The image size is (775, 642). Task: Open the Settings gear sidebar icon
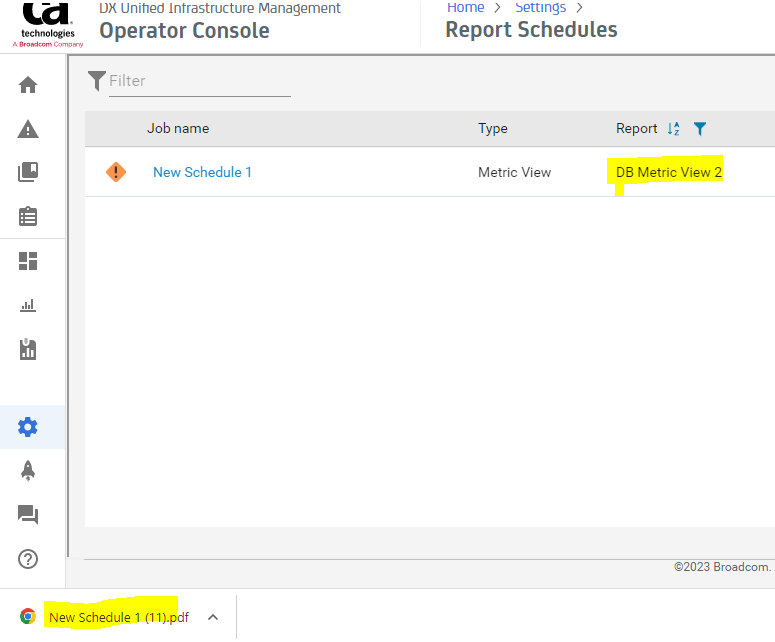[28, 427]
